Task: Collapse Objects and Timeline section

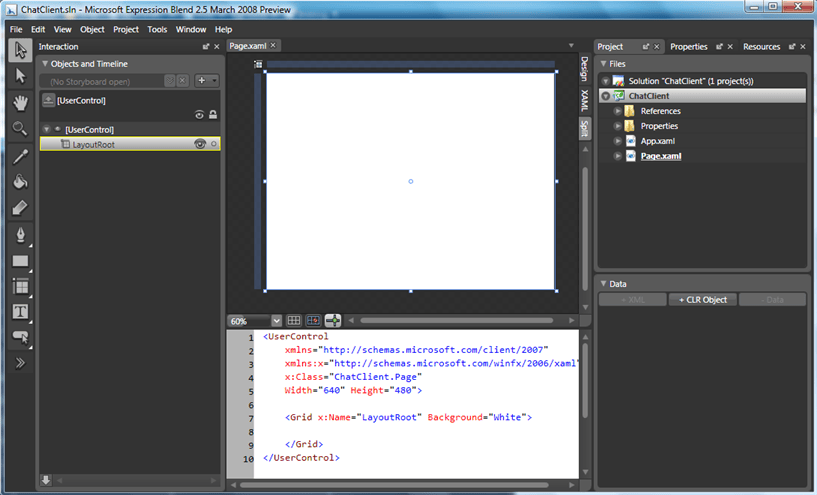Action: click(45, 64)
